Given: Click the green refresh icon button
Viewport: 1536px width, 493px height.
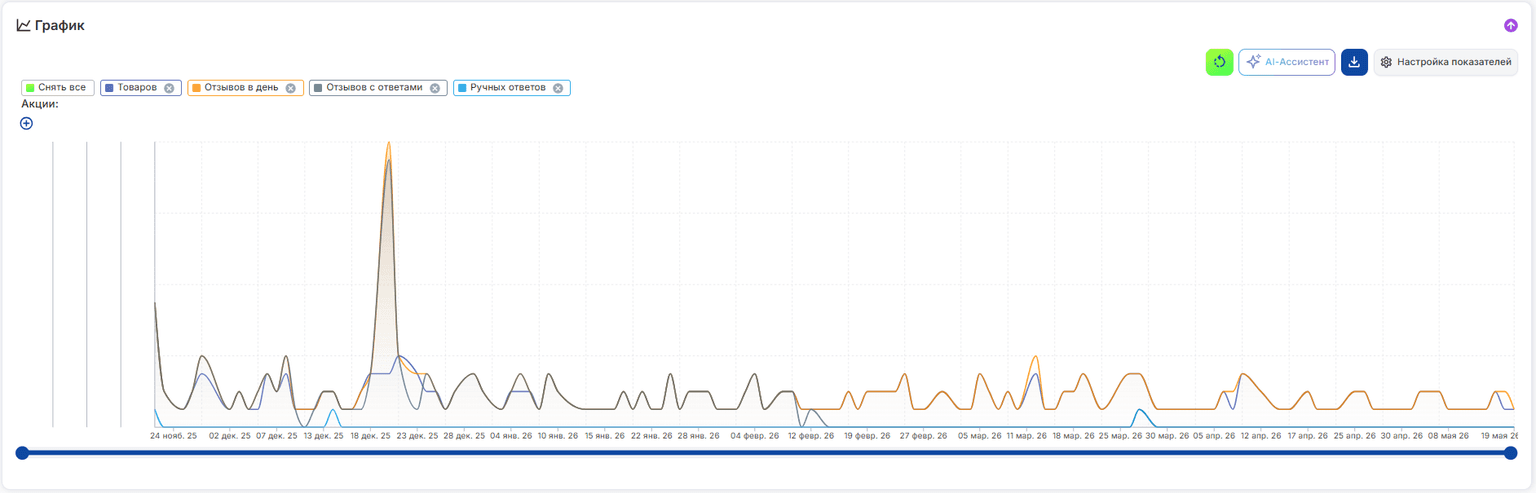Looking at the screenshot, I should tap(1219, 62).
